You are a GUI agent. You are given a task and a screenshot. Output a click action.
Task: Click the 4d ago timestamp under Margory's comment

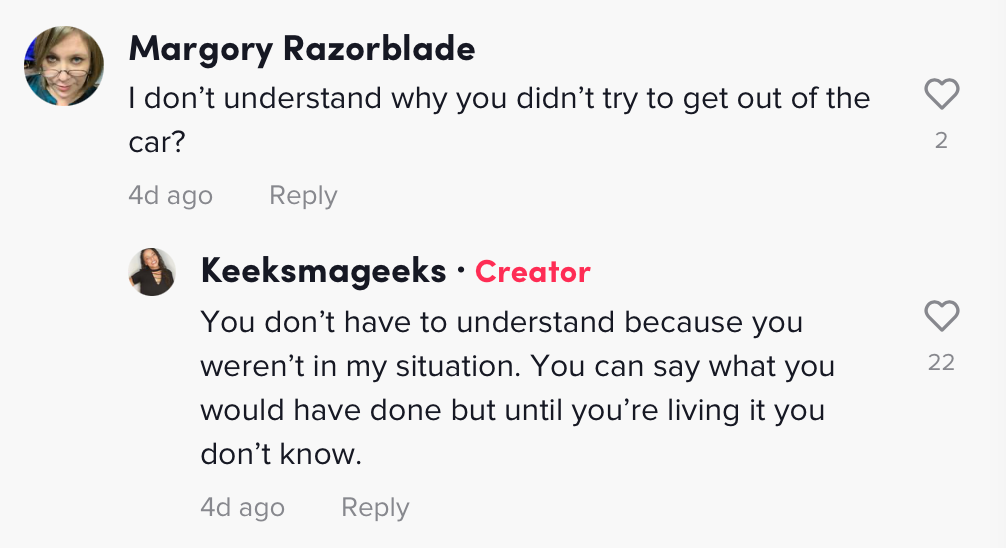click(x=170, y=196)
